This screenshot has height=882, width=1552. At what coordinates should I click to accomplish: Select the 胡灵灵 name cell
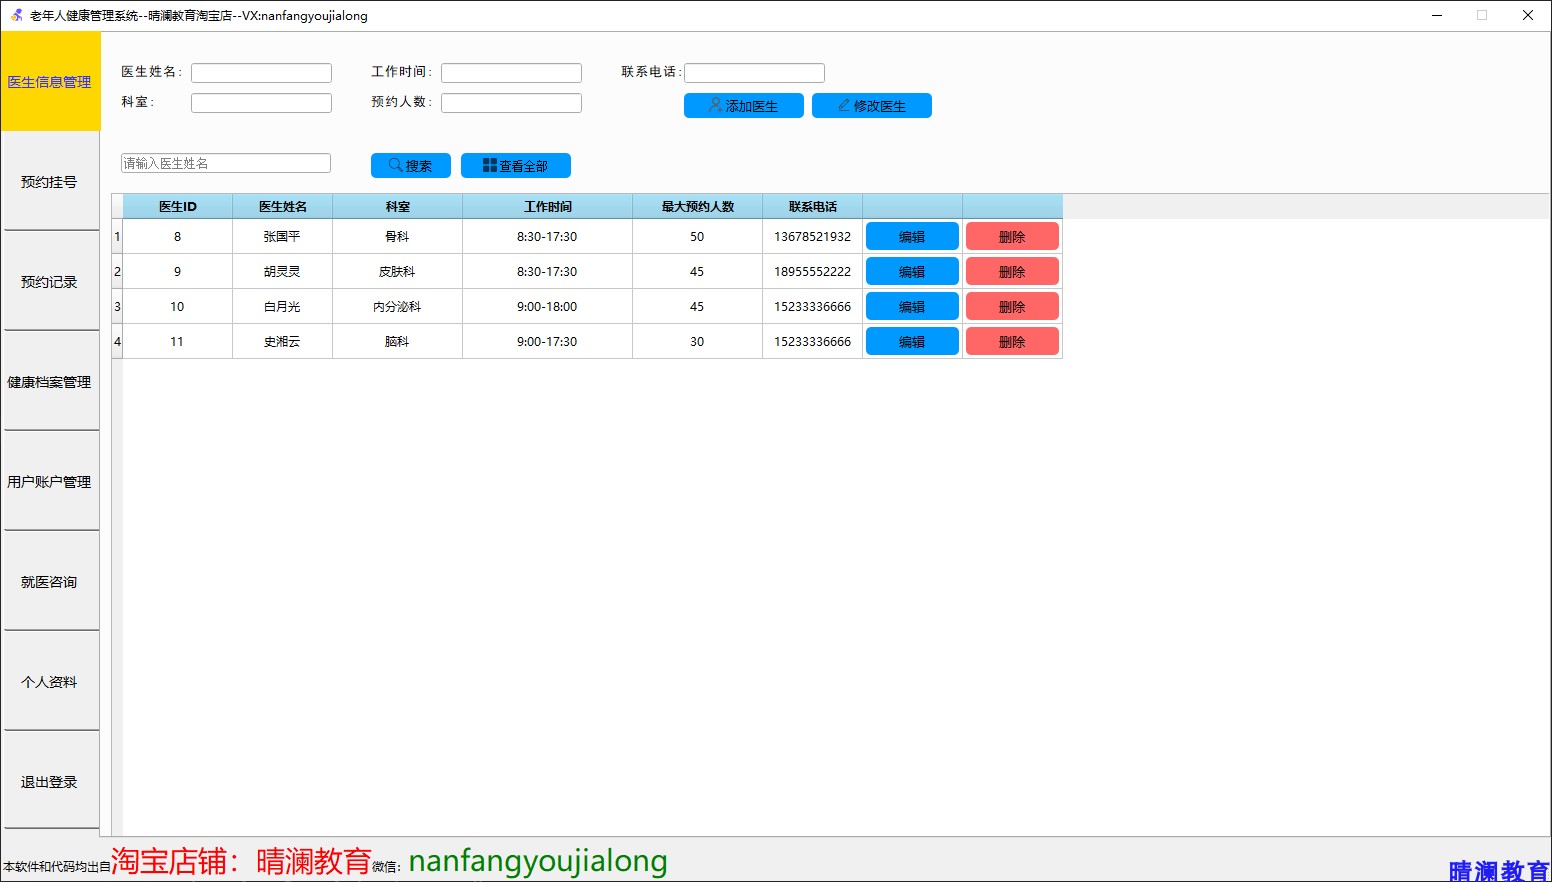pyautogui.click(x=283, y=272)
